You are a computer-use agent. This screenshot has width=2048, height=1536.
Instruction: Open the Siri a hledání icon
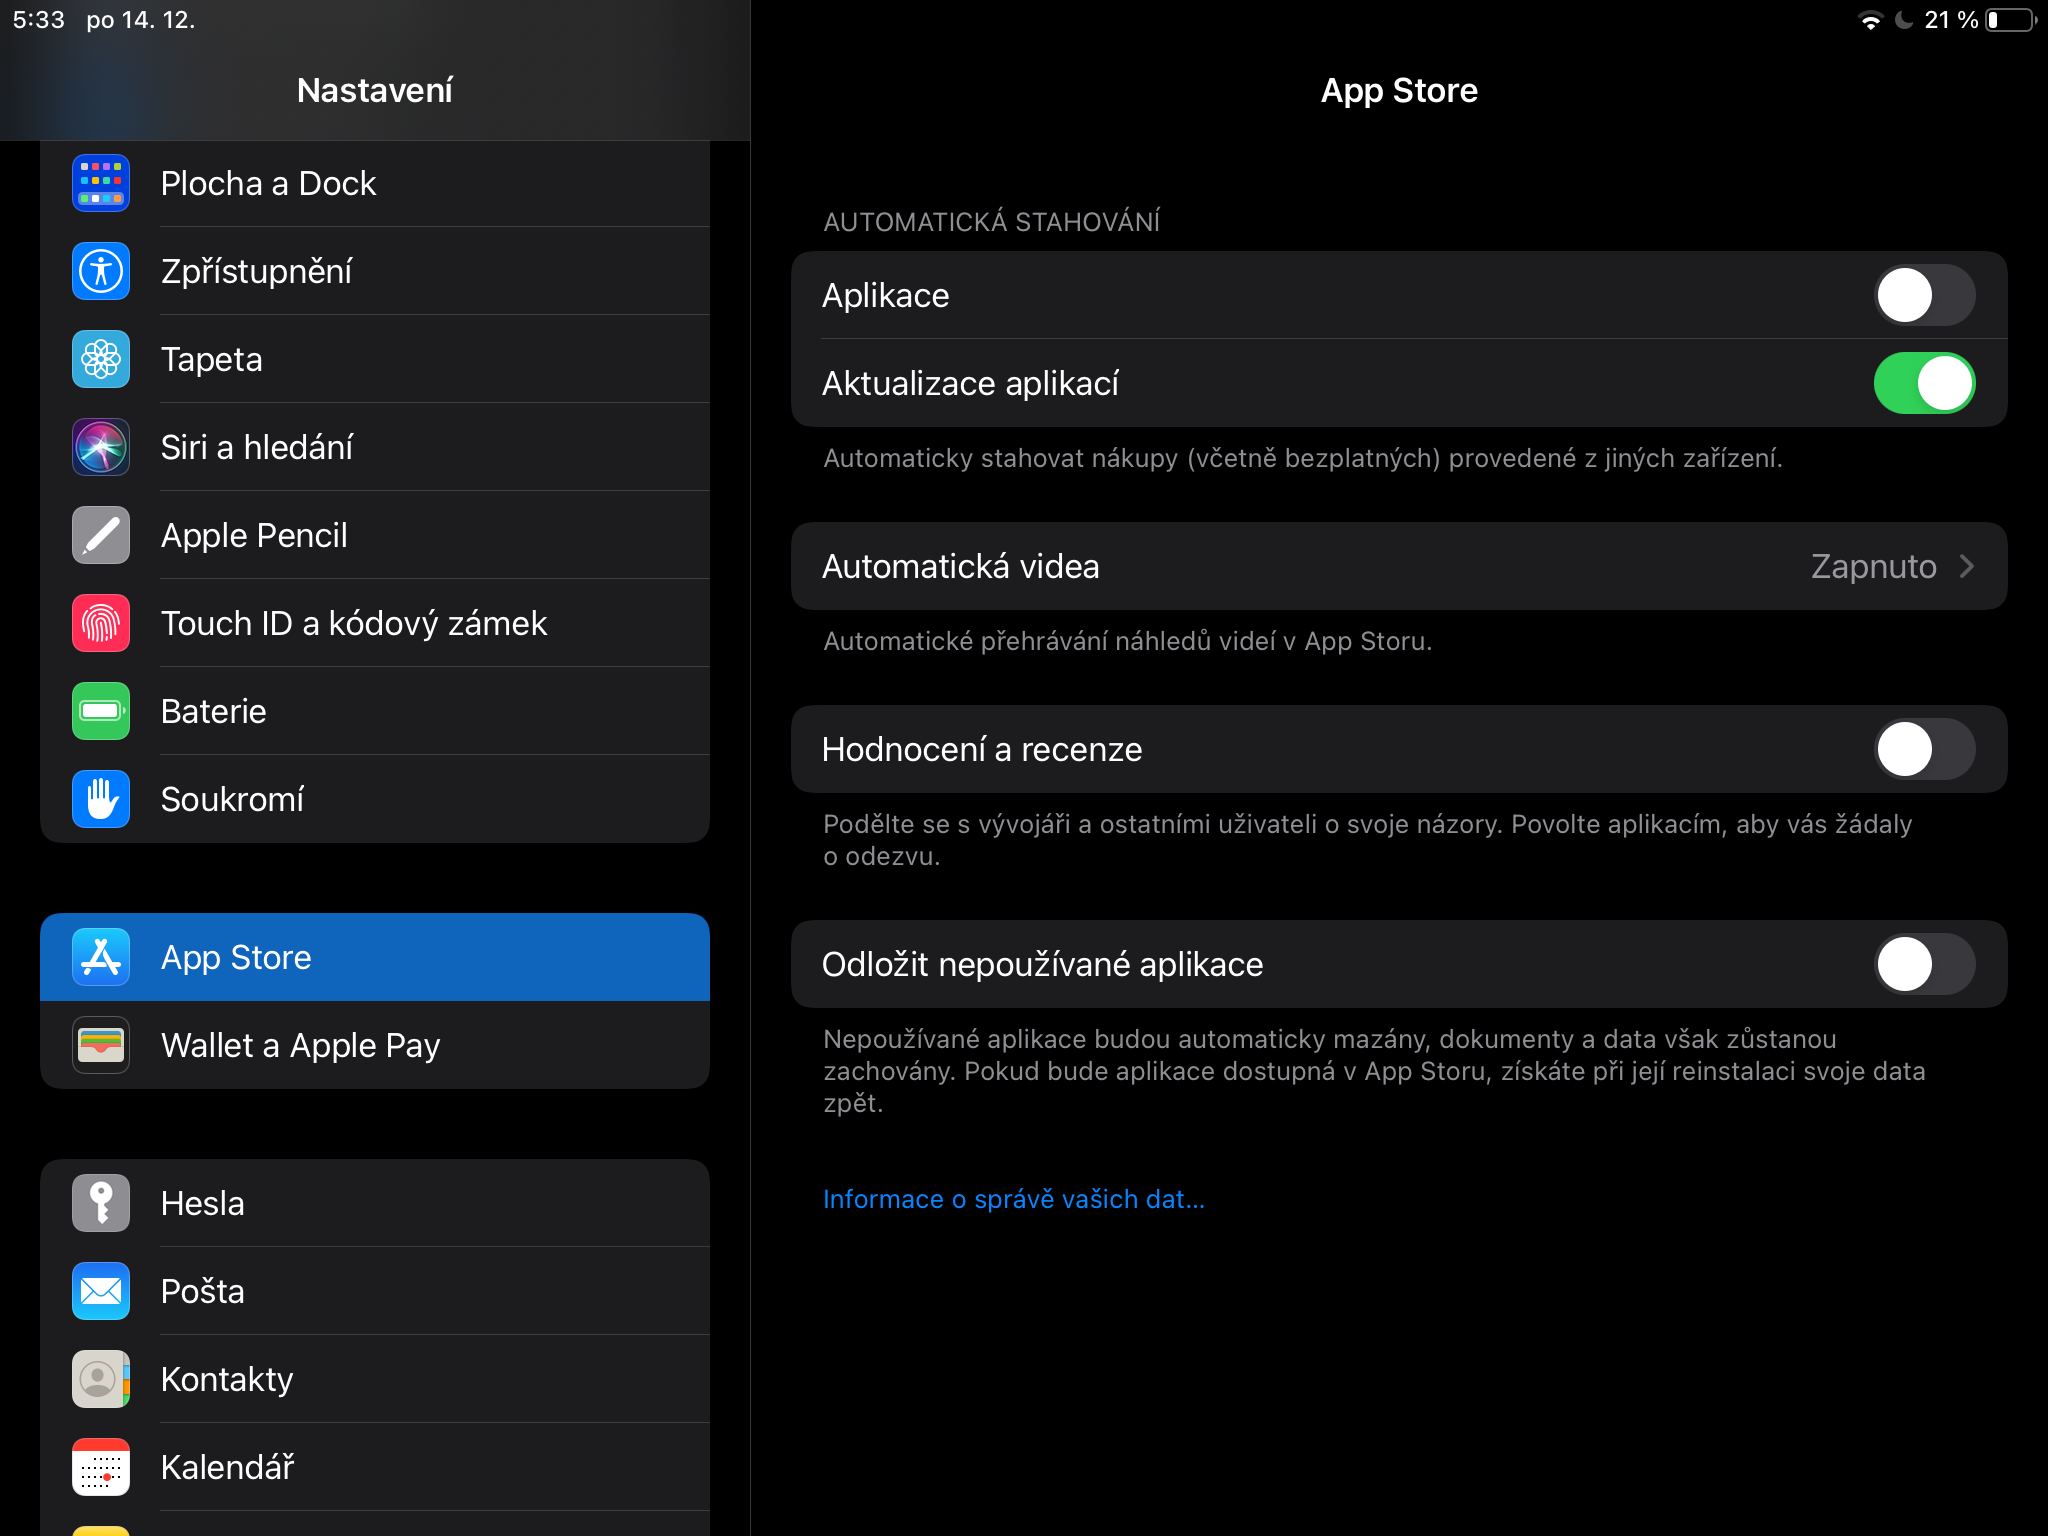click(101, 447)
